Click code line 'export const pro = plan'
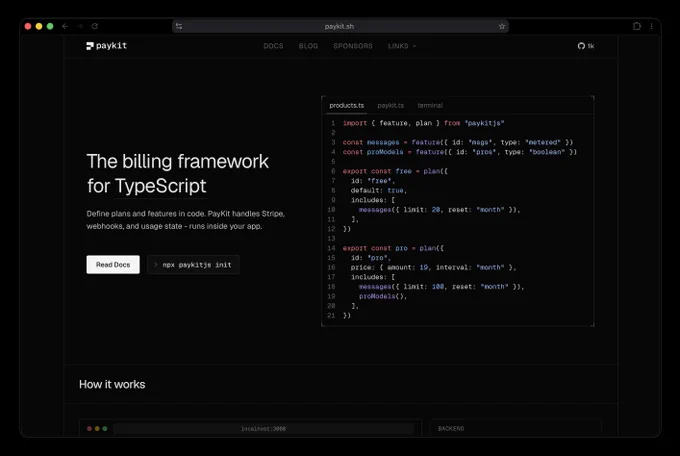The height and width of the screenshot is (456, 680). coord(393,248)
